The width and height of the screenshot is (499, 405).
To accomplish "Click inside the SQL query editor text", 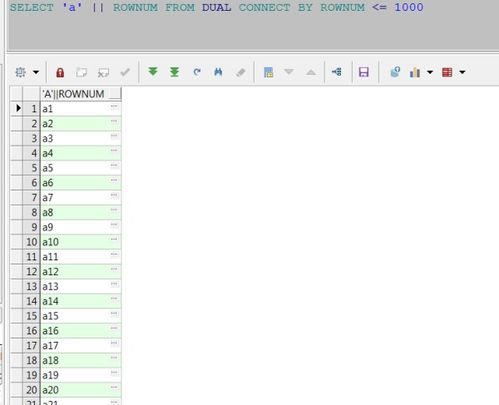I will [x=217, y=7].
